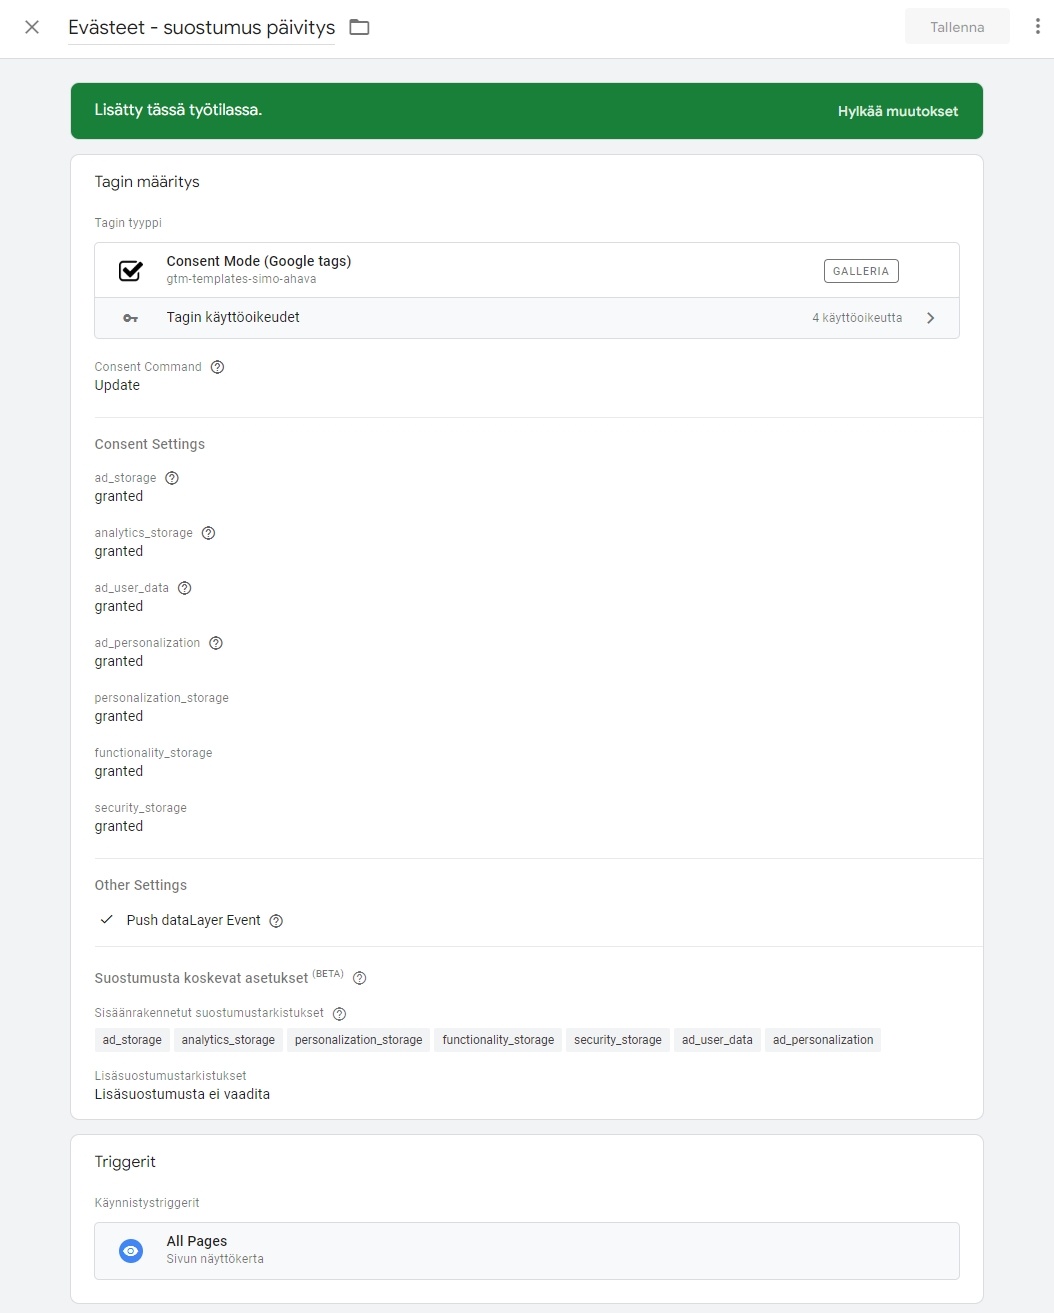Click the help icon next to Consent Command
This screenshot has height=1313, width=1054.
pos(217,367)
